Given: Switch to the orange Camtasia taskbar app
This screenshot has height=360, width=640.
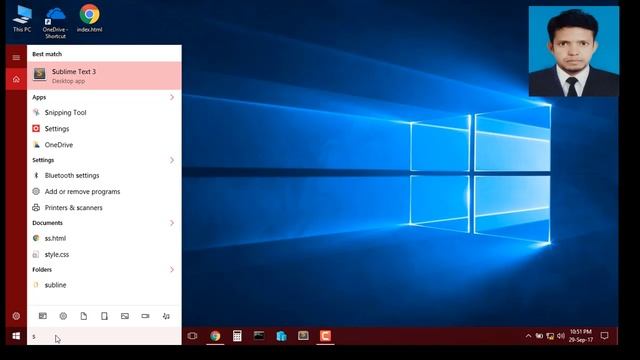Looking at the screenshot, I should 325,336.
